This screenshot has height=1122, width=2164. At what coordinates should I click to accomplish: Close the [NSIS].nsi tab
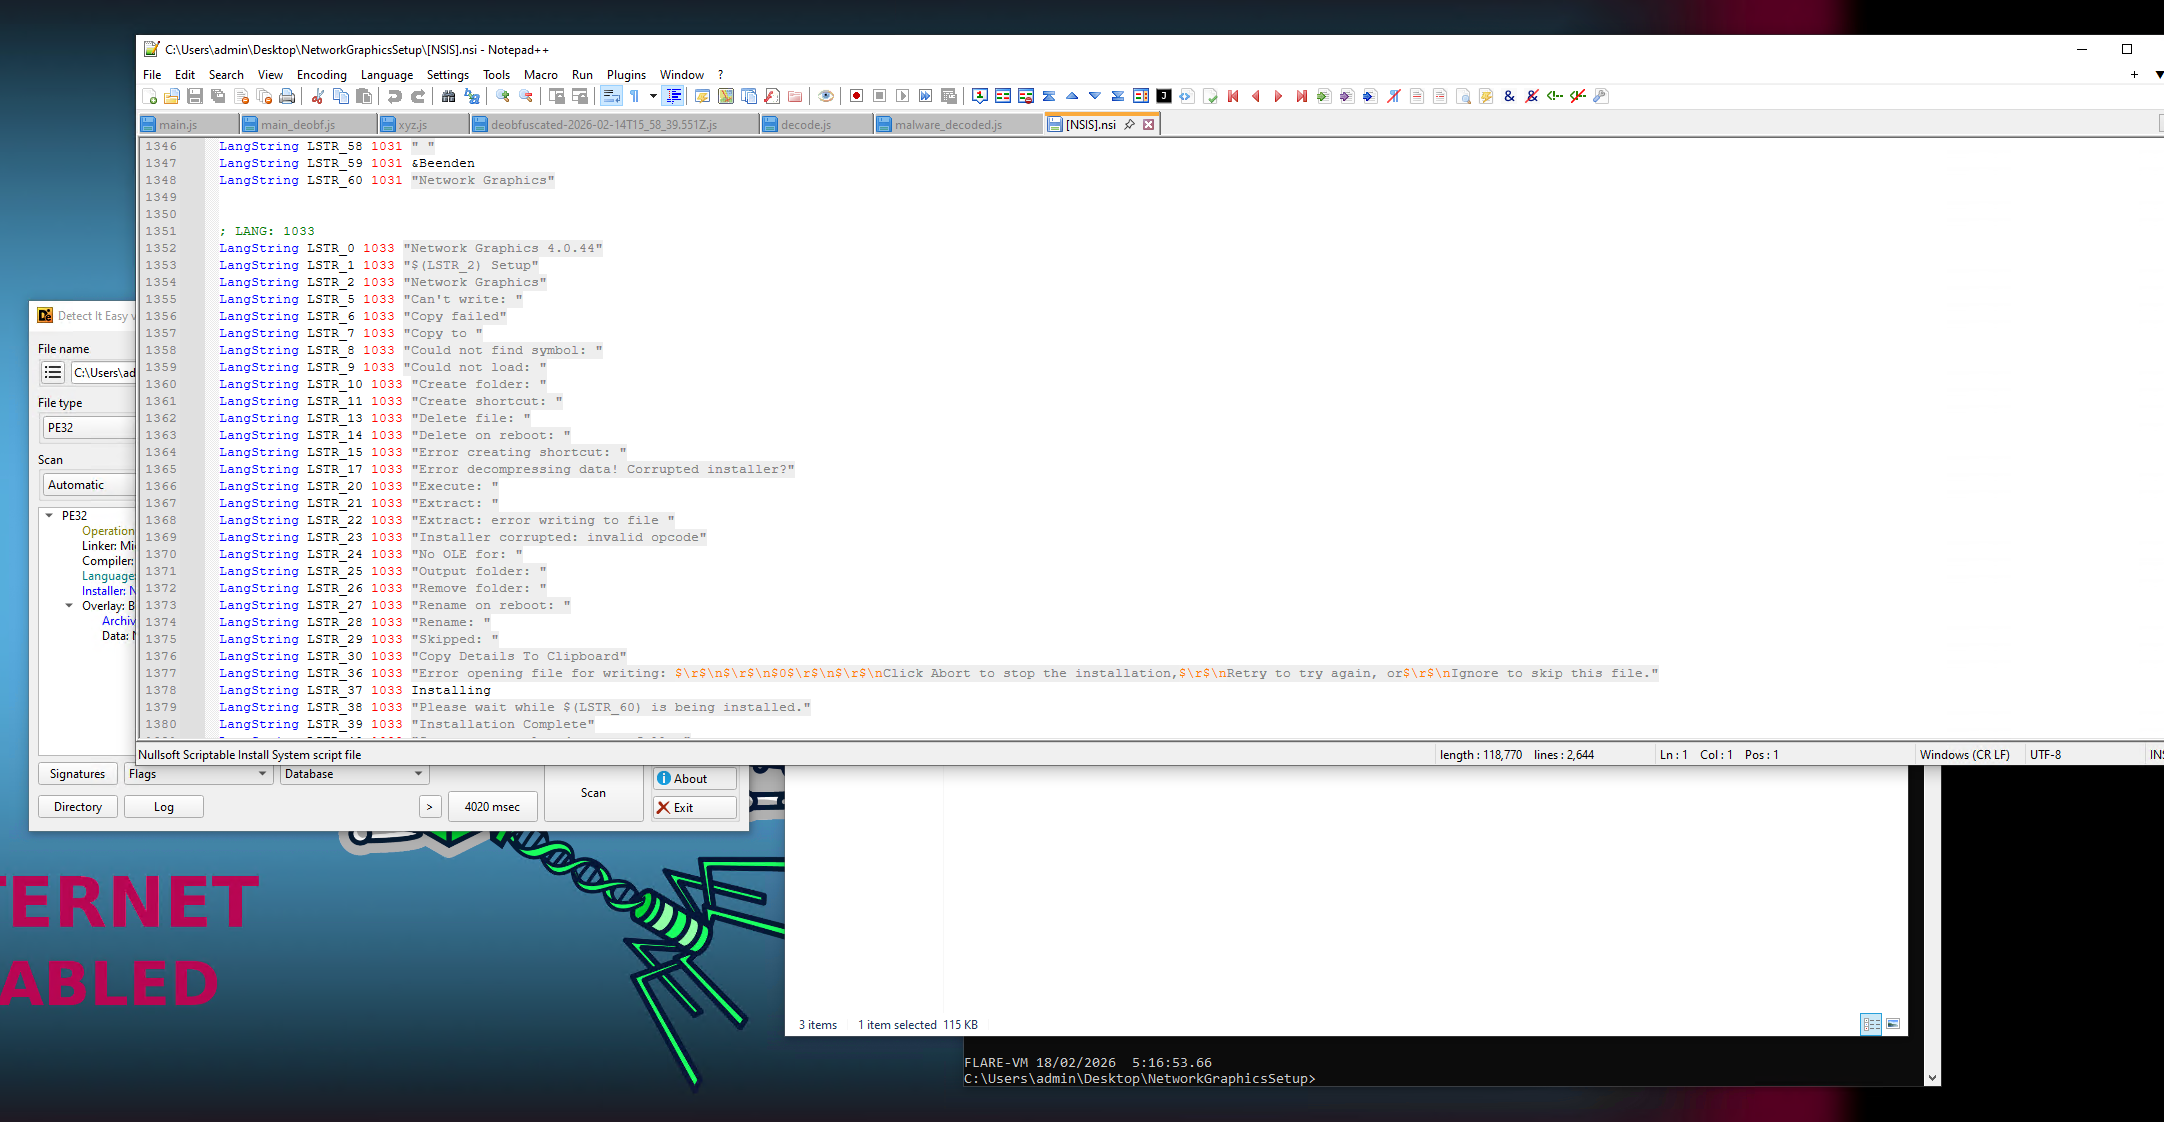(x=1149, y=125)
